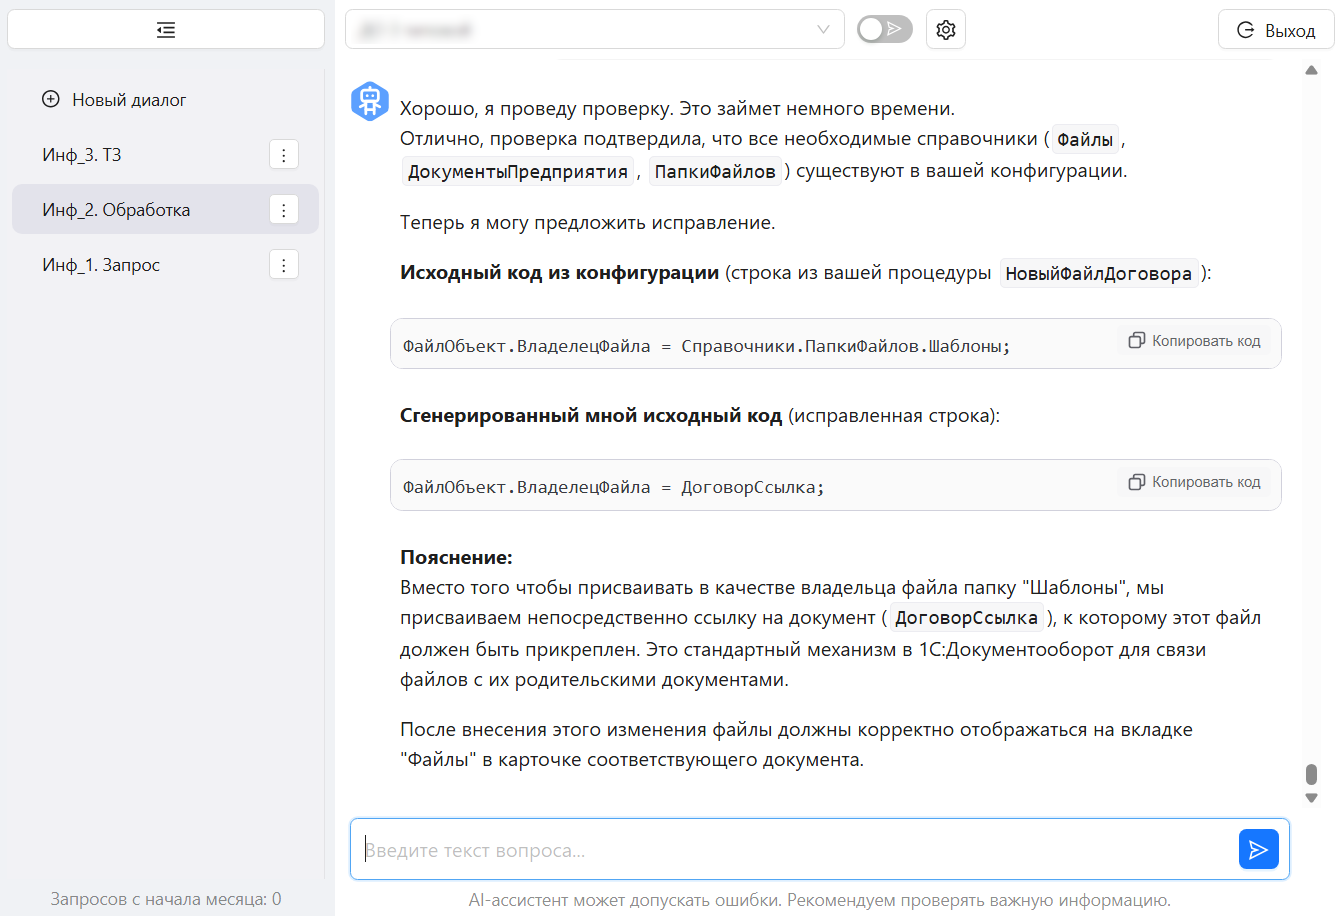Open settings via the gear icon
Image resolution: width=1341 pixels, height=916 pixels.
(x=944, y=29)
